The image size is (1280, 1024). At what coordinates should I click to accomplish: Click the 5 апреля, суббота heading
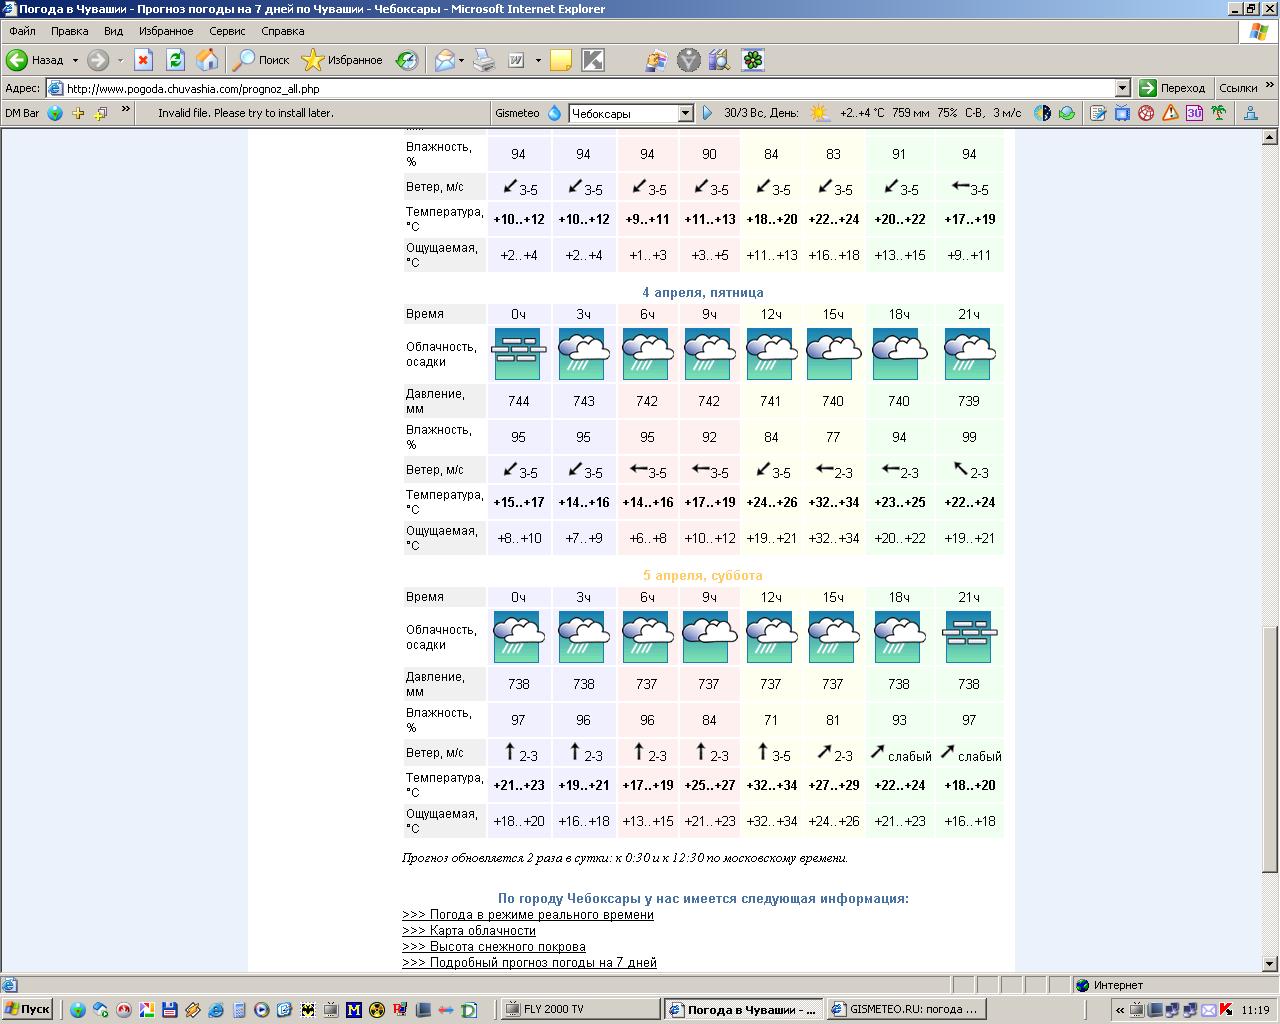[x=703, y=575]
